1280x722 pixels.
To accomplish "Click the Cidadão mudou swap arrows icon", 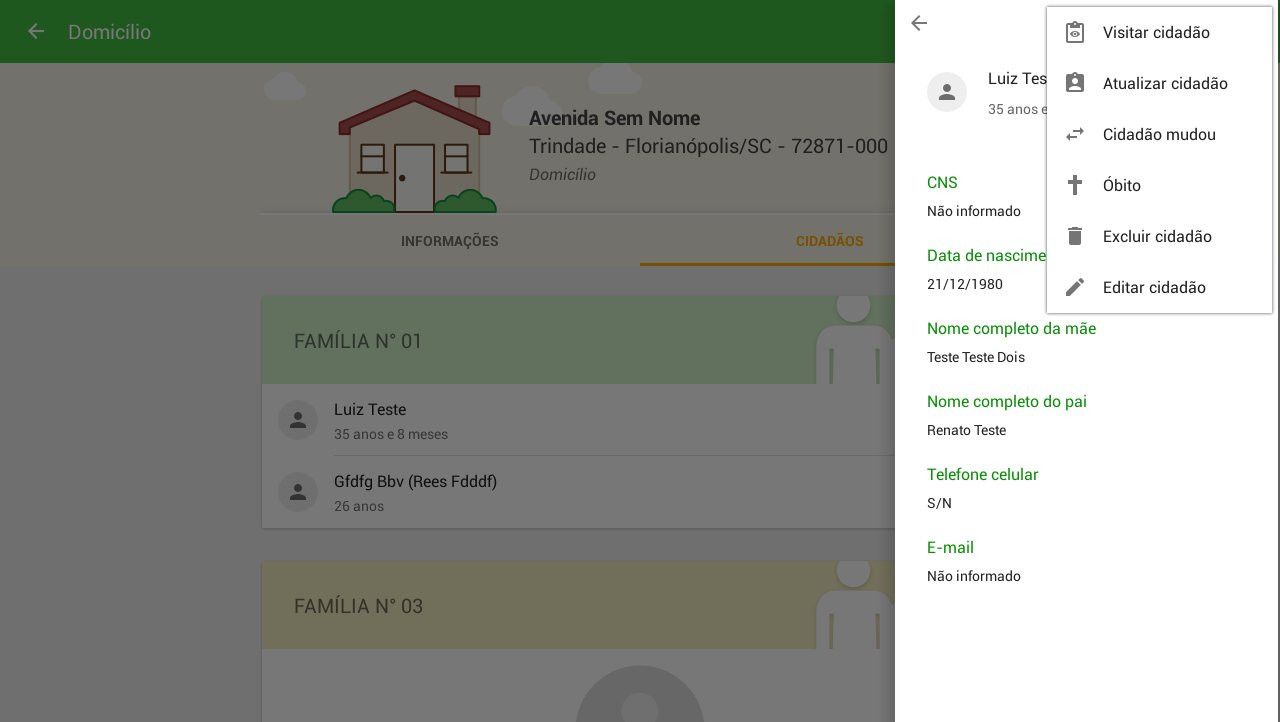I will pyautogui.click(x=1075, y=134).
